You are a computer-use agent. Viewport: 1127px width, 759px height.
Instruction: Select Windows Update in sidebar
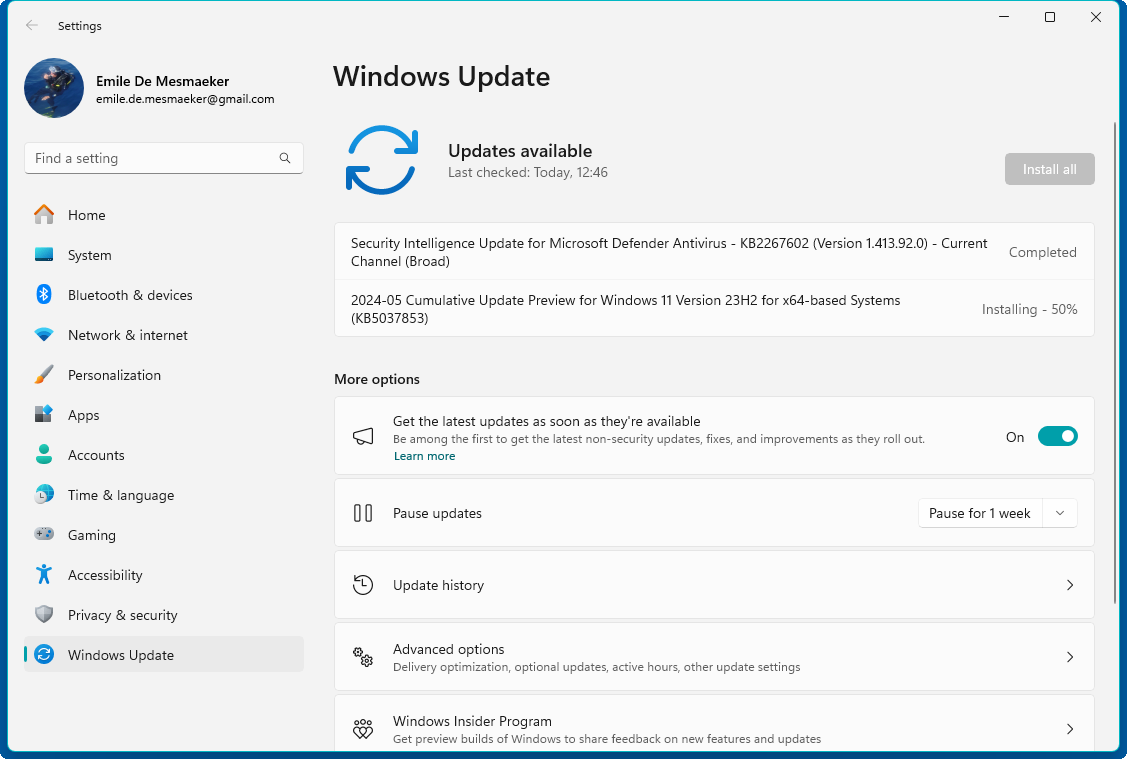pyautogui.click(x=164, y=655)
